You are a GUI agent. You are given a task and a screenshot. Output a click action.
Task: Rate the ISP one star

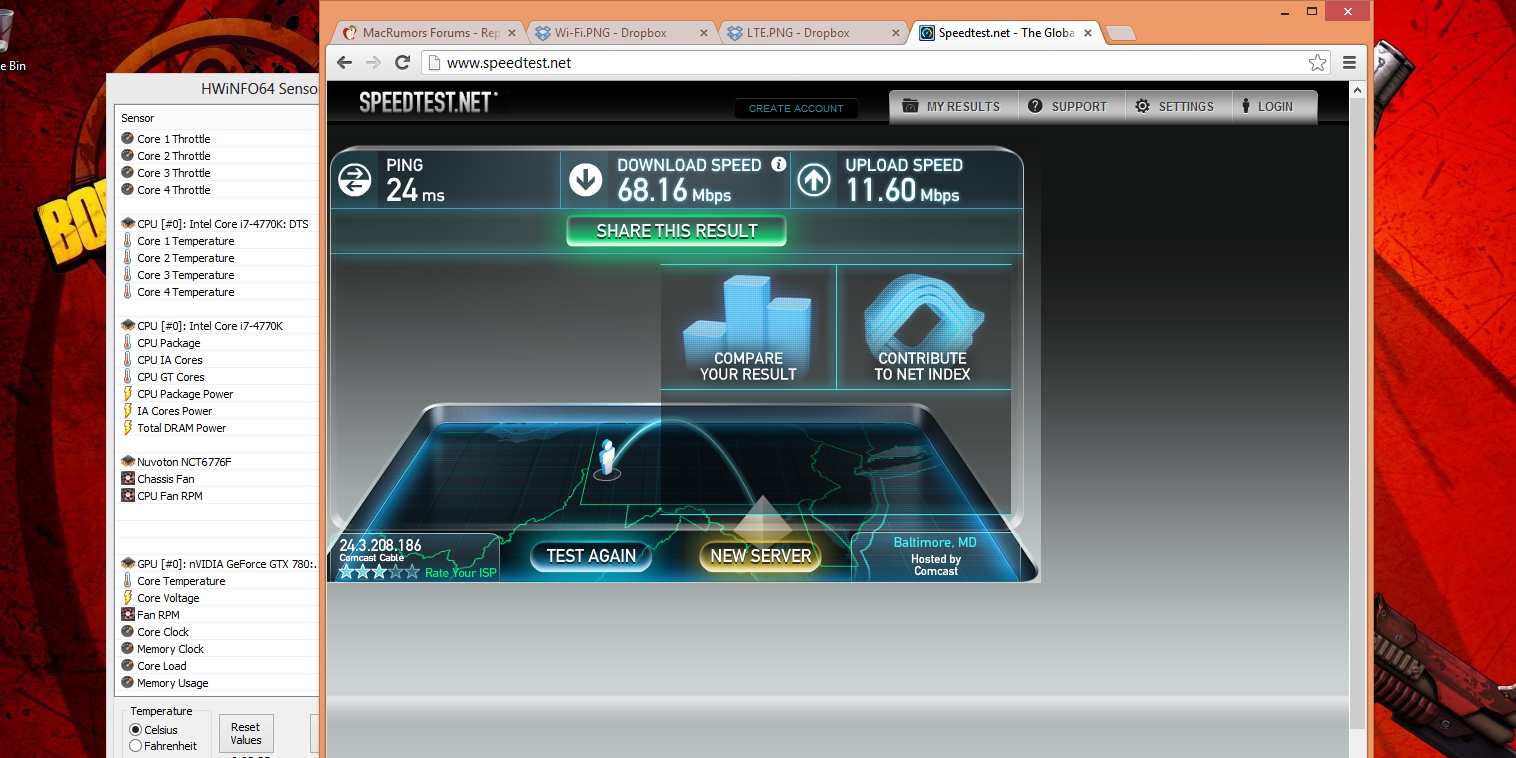pyautogui.click(x=347, y=572)
